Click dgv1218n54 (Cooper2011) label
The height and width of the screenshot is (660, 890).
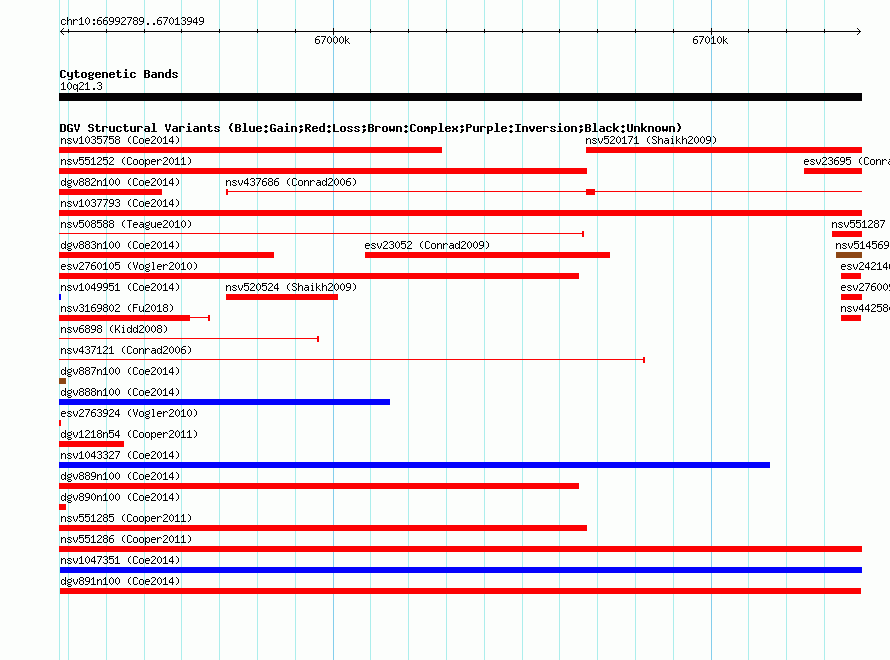point(129,434)
